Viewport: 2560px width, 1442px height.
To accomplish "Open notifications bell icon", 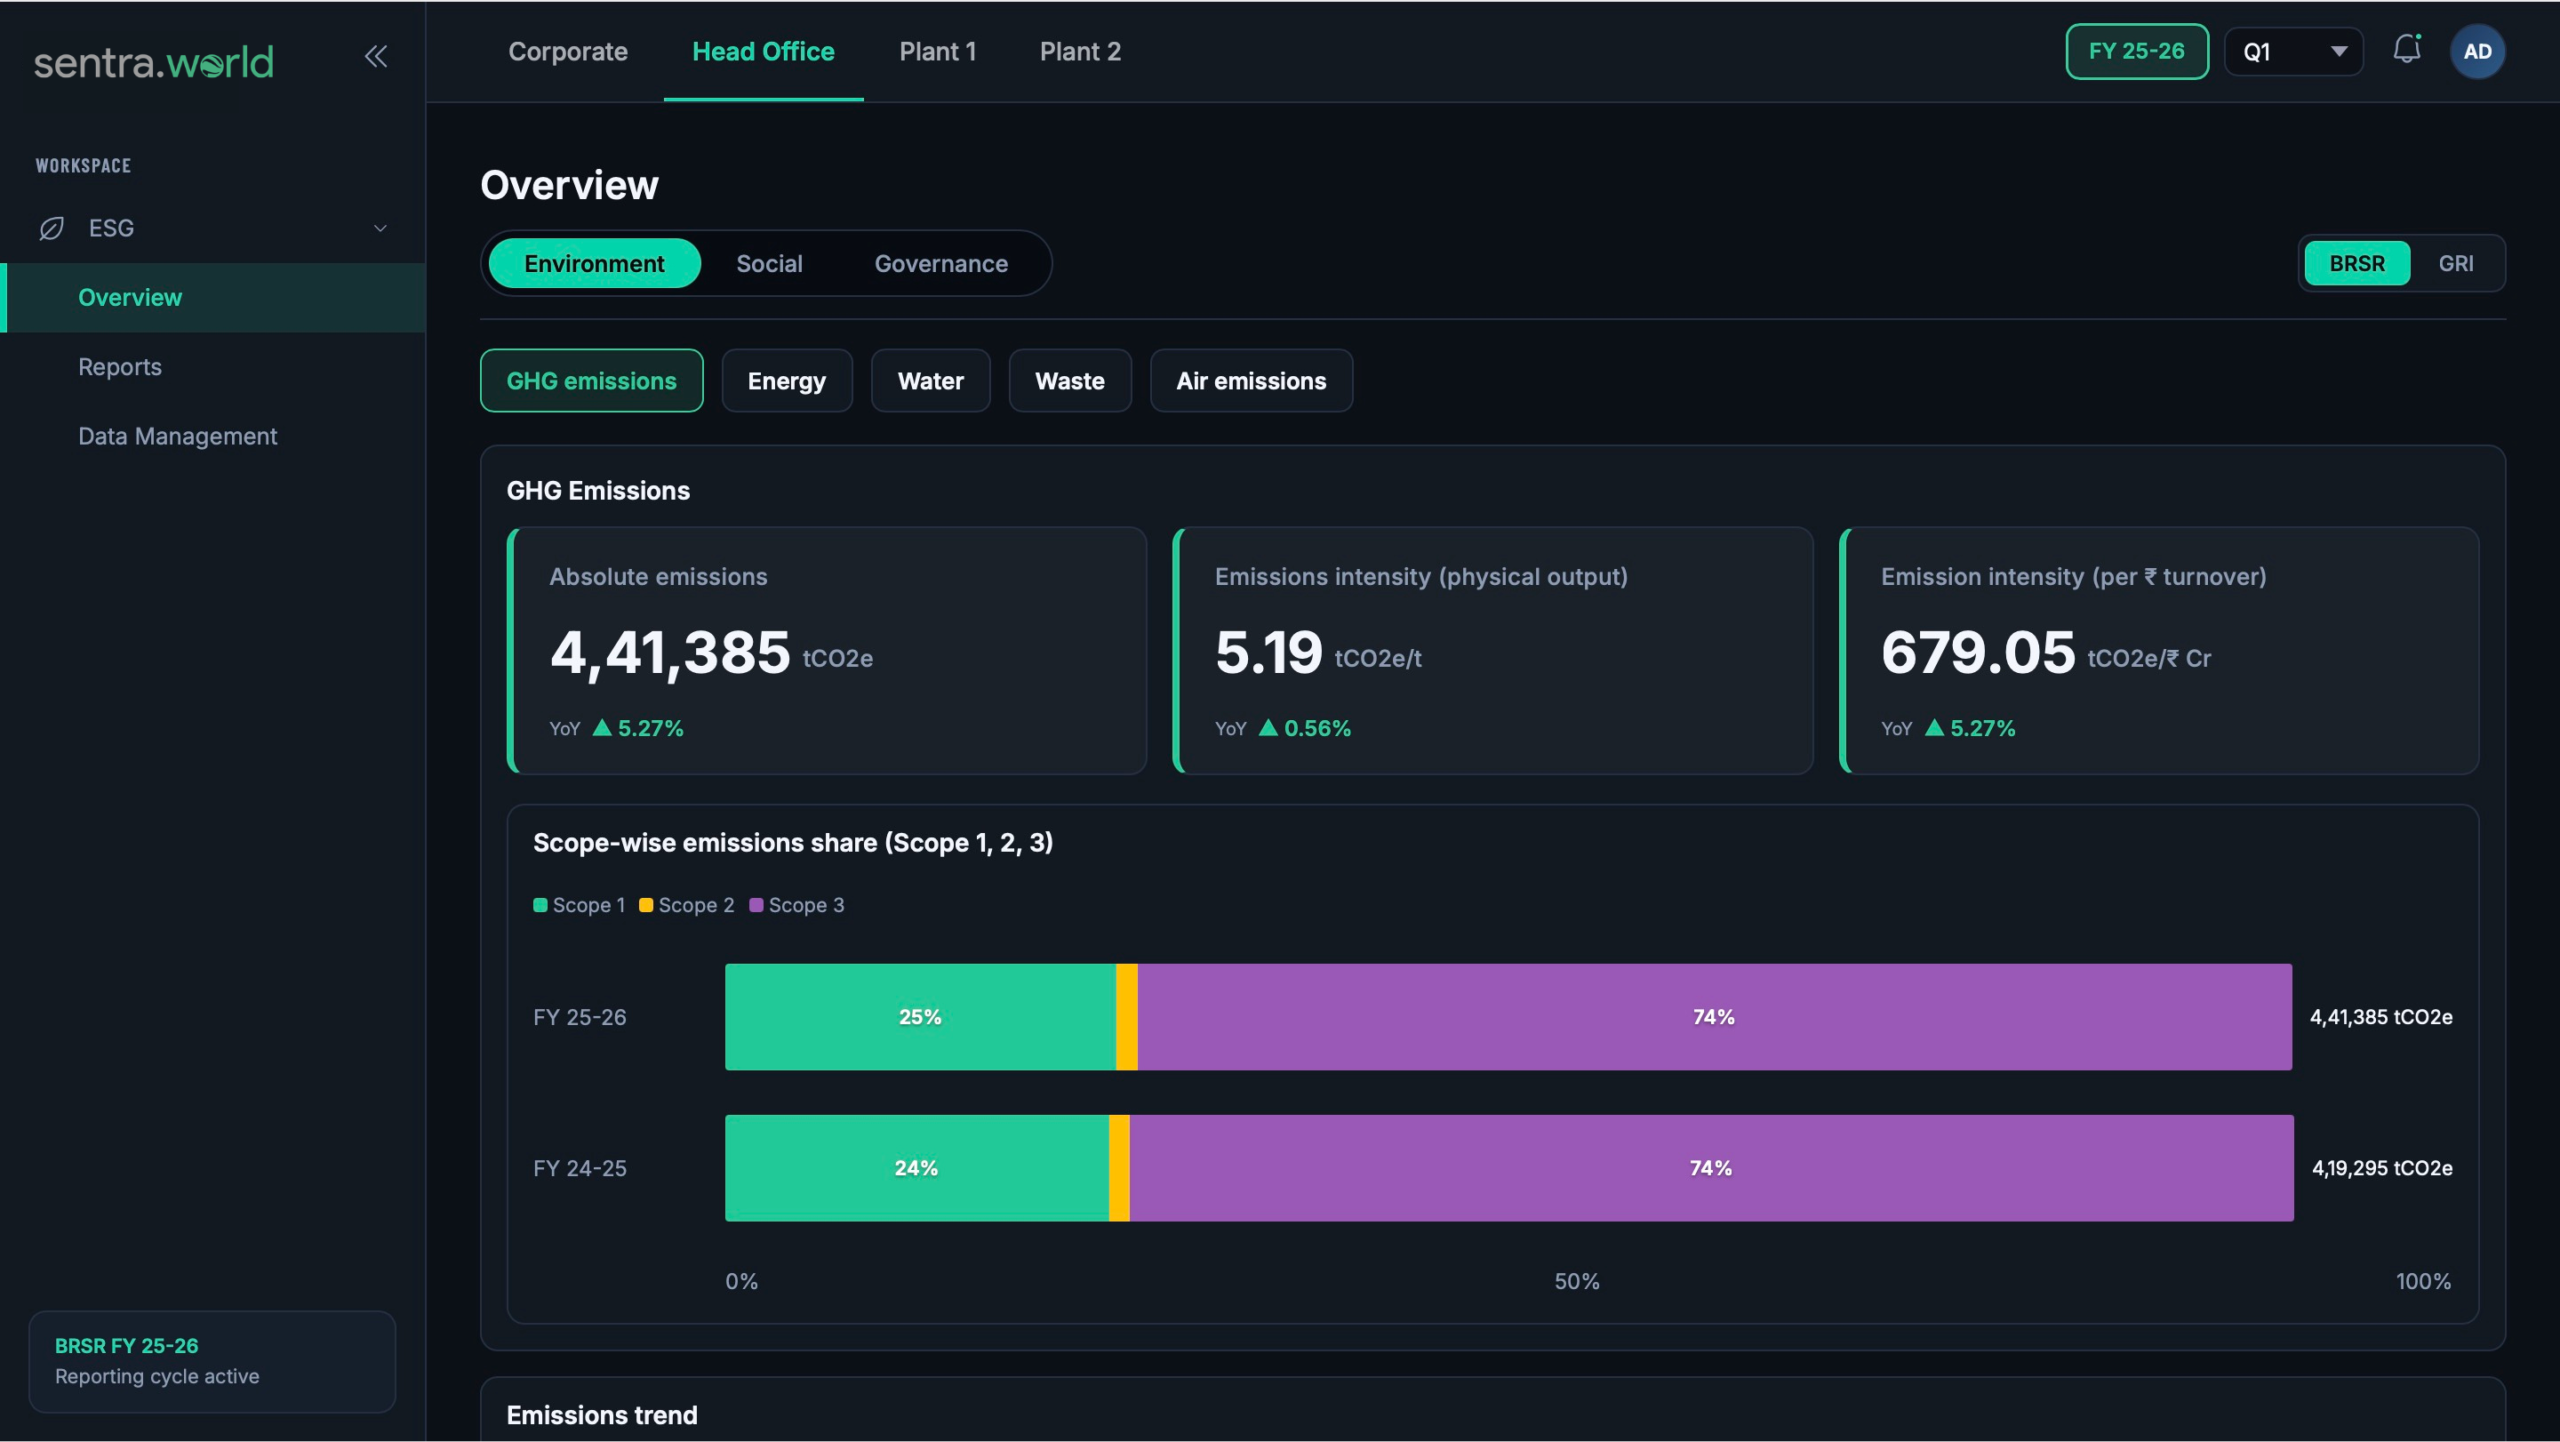I will (x=2407, y=50).
